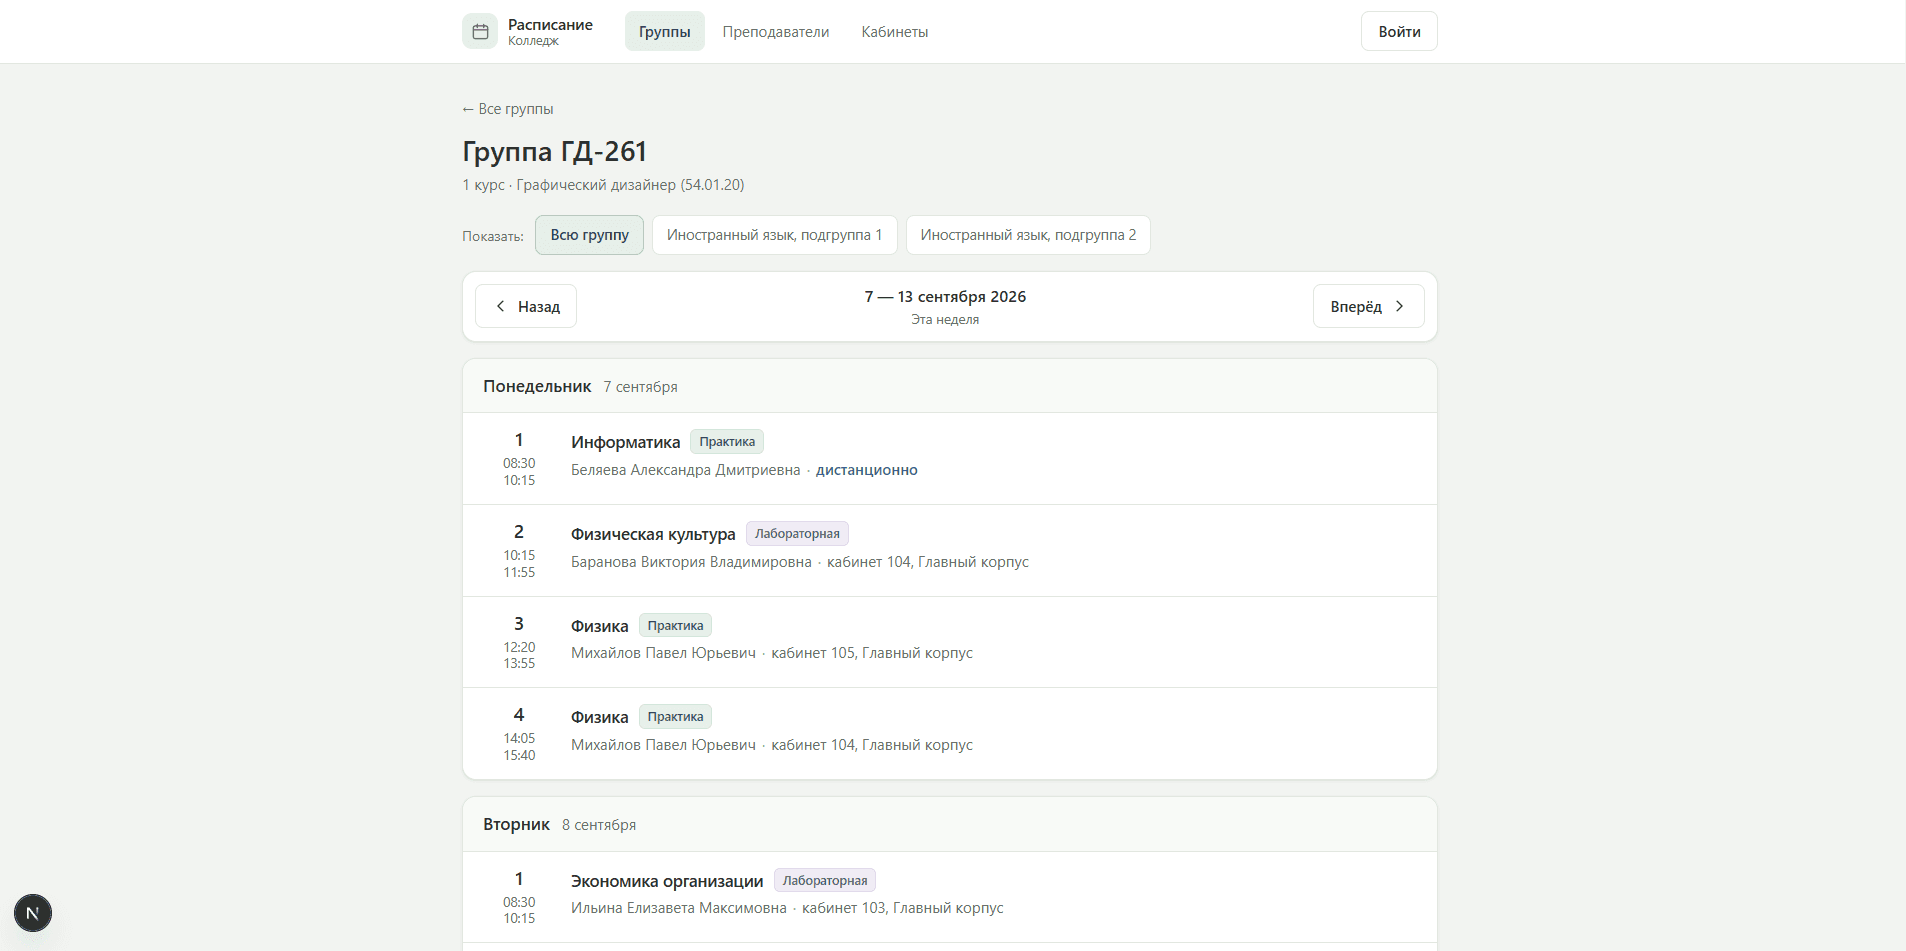
Task: Click the Monday 08:30 lesson time
Action: pyautogui.click(x=519, y=463)
